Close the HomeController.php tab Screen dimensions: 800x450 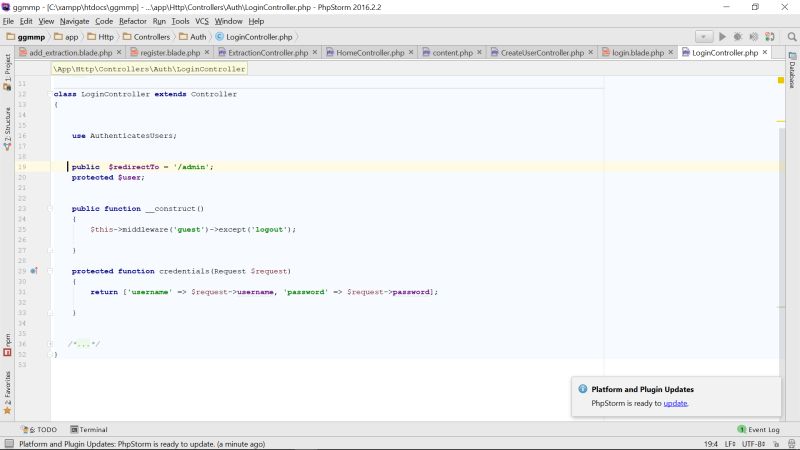pos(411,52)
